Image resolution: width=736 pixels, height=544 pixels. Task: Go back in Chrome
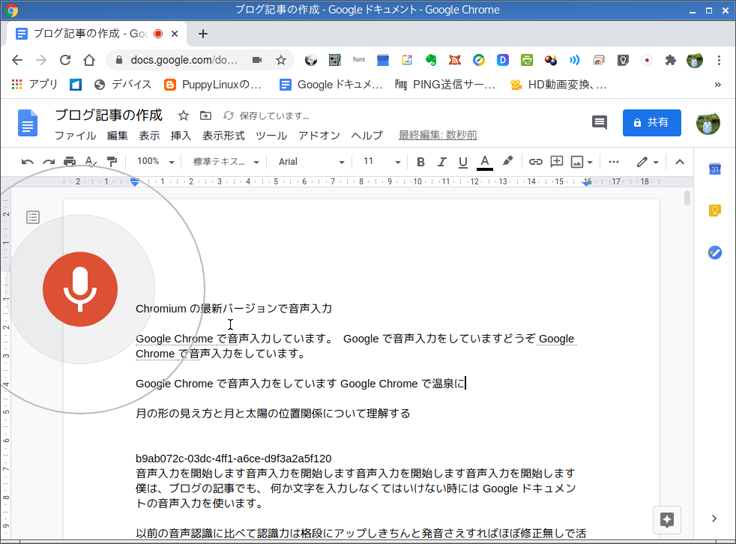pyautogui.click(x=17, y=60)
